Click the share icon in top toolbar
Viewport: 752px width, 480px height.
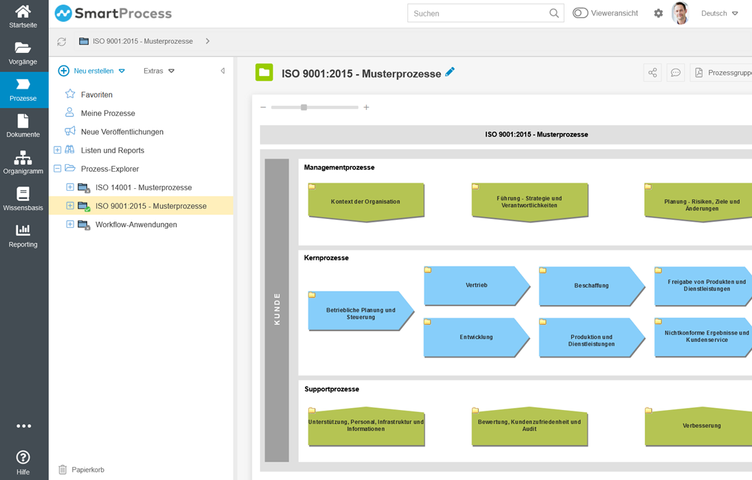pyautogui.click(x=653, y=73)
